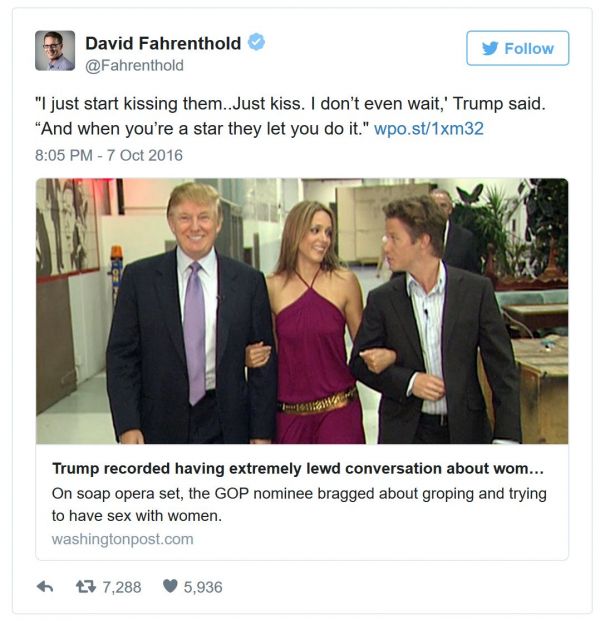Click the Twitter bird icon in Follow button
The width and height of the screenshot is (600, 621).
490,48
